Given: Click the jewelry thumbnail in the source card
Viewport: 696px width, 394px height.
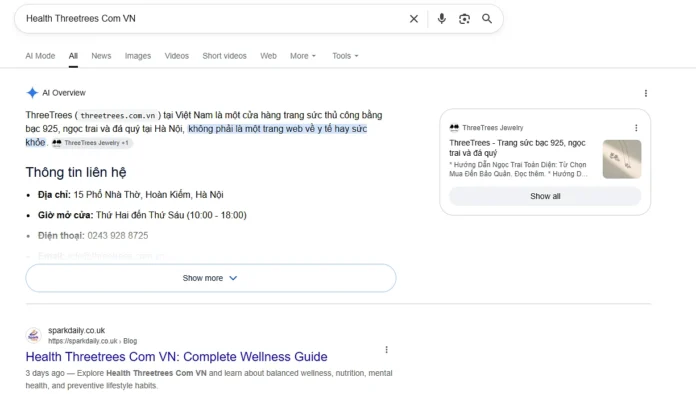Looking at the screenshot, I should (622, 159).
